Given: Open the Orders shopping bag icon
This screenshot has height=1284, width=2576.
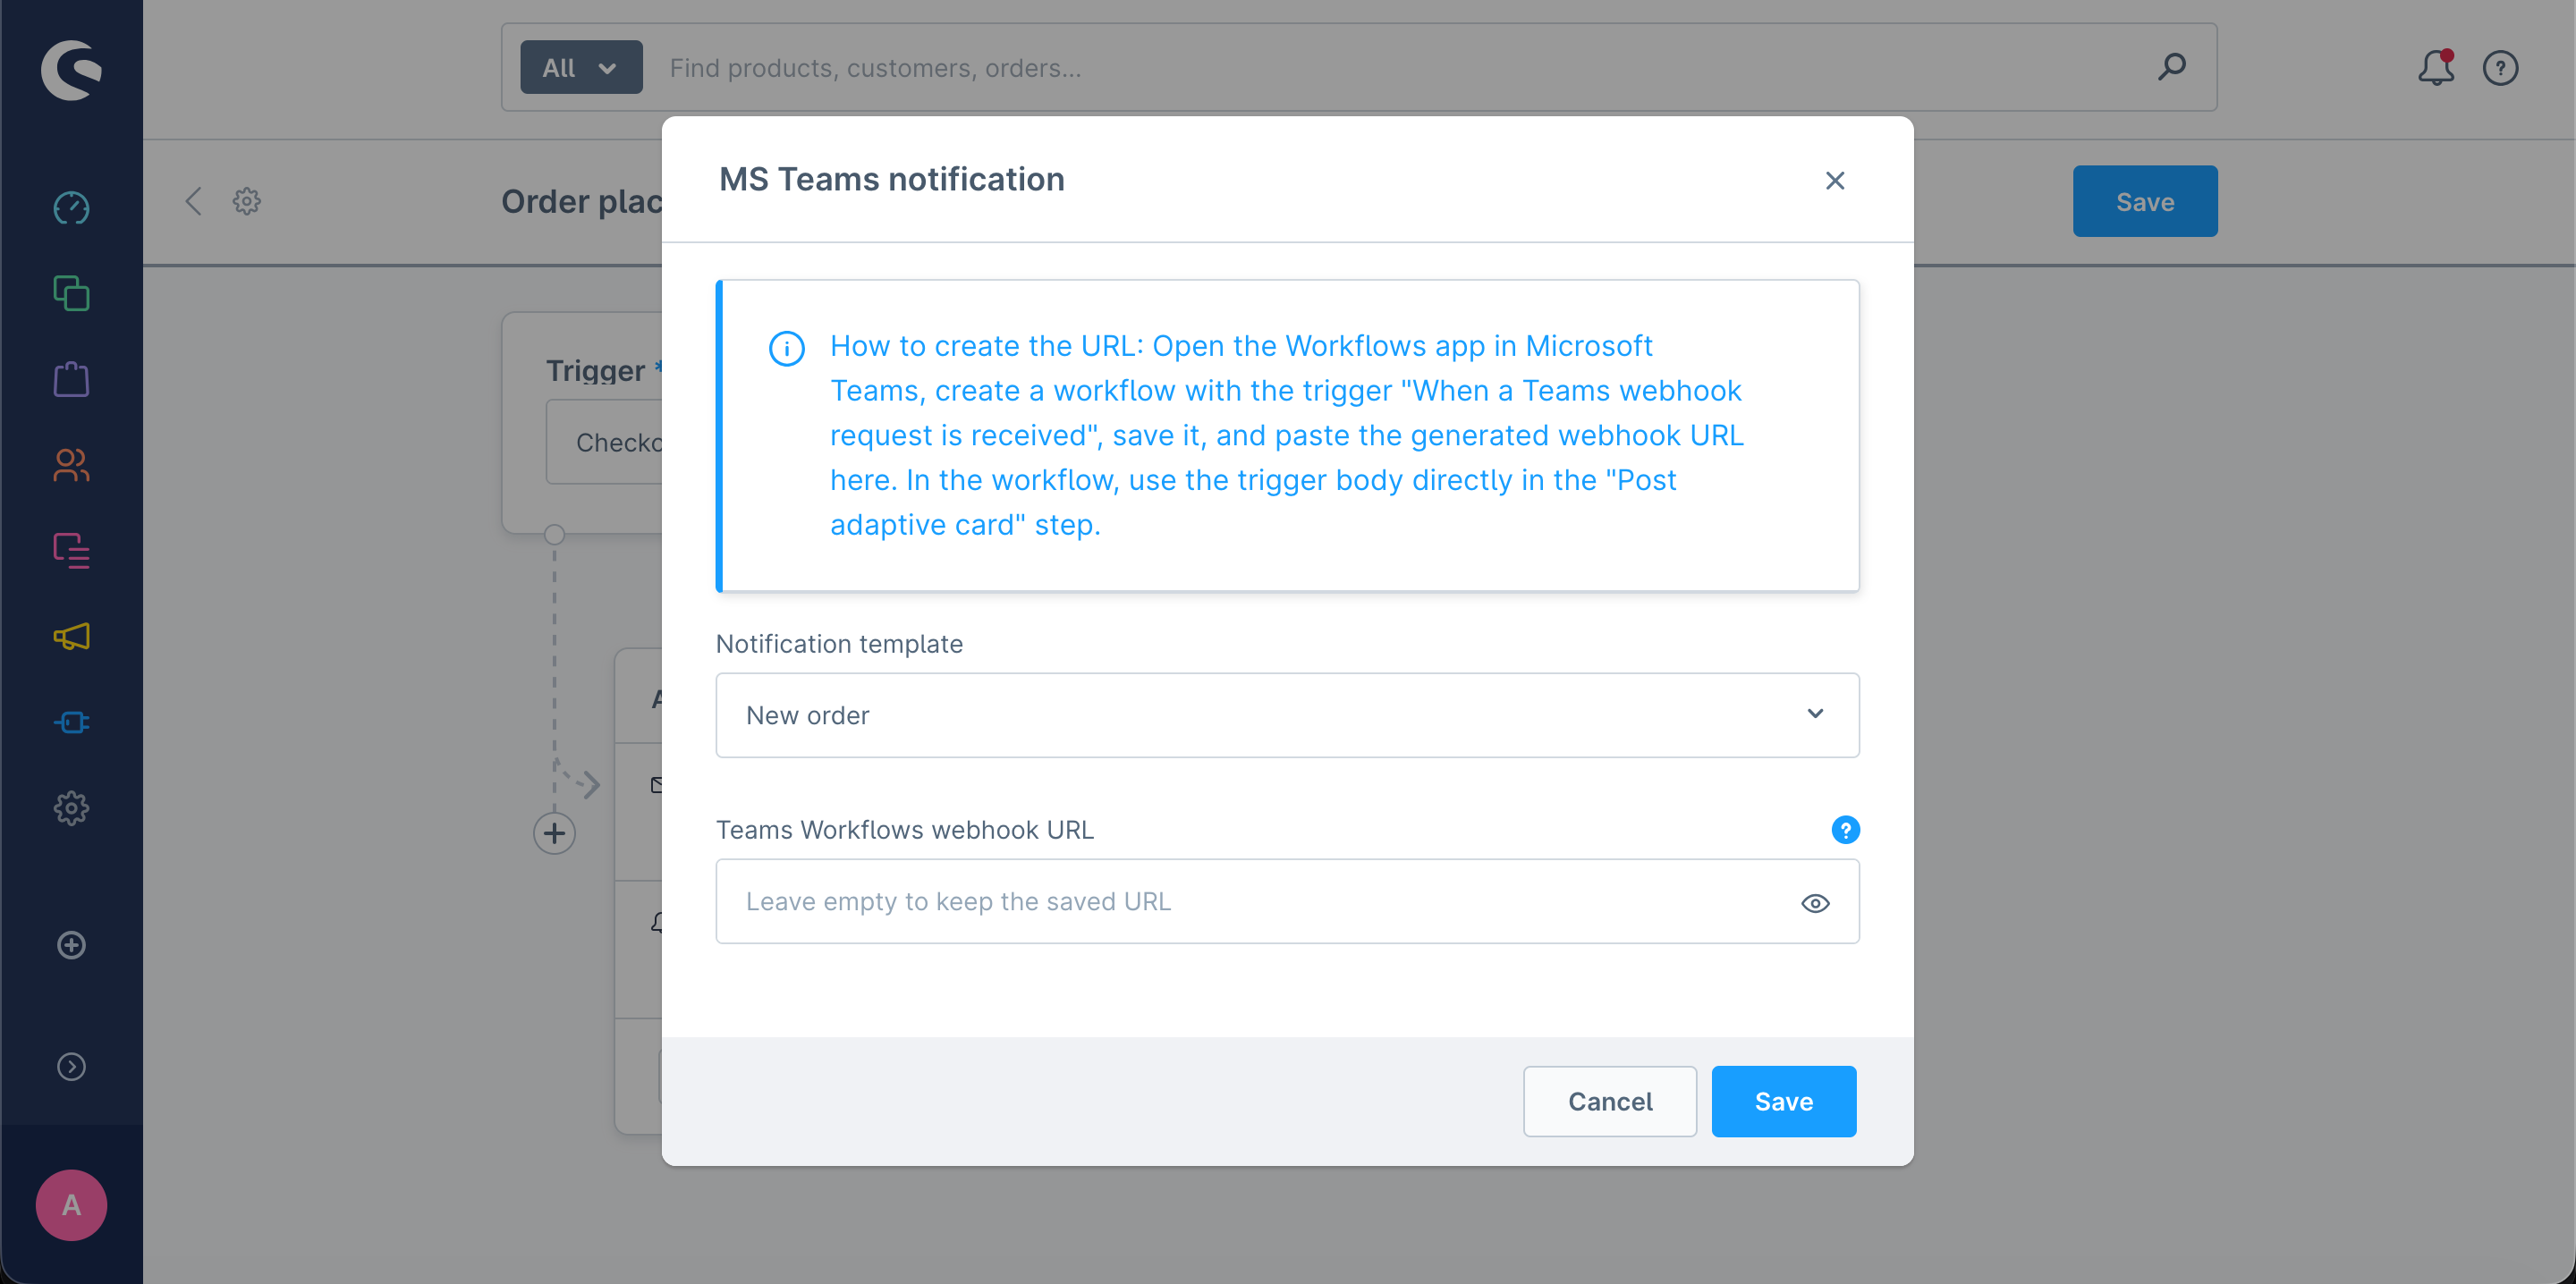Looking at the screenshot, I should (71, 380).
